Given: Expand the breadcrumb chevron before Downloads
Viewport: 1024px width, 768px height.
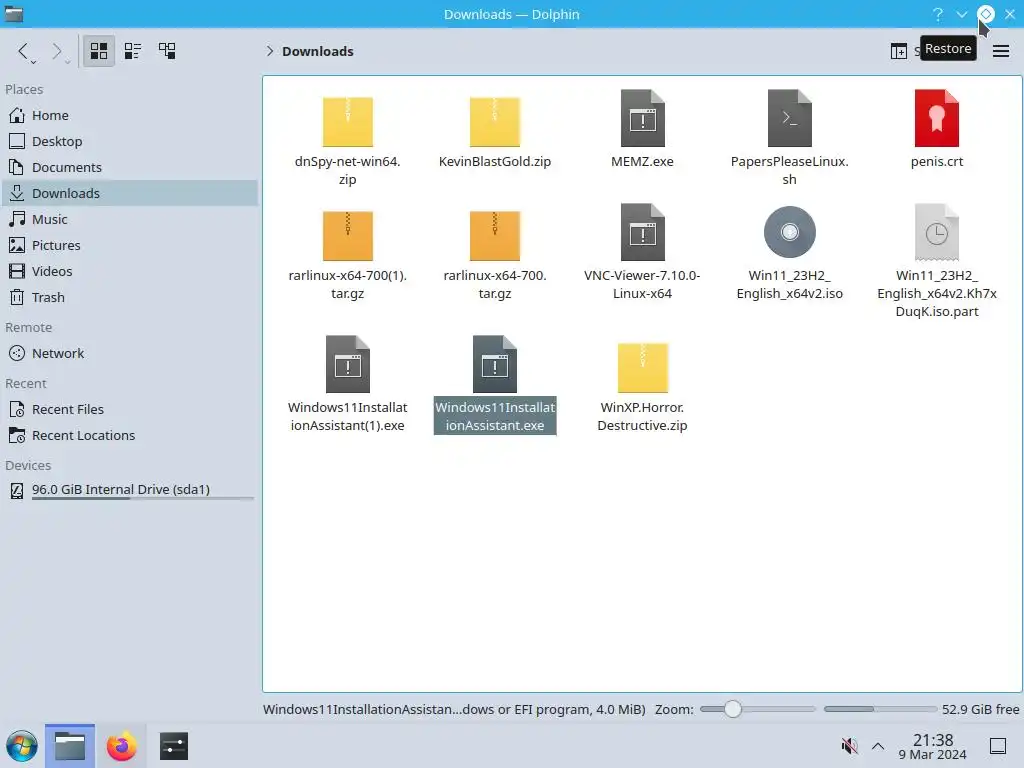Looking at the screenshot, I should pos(270,51).
